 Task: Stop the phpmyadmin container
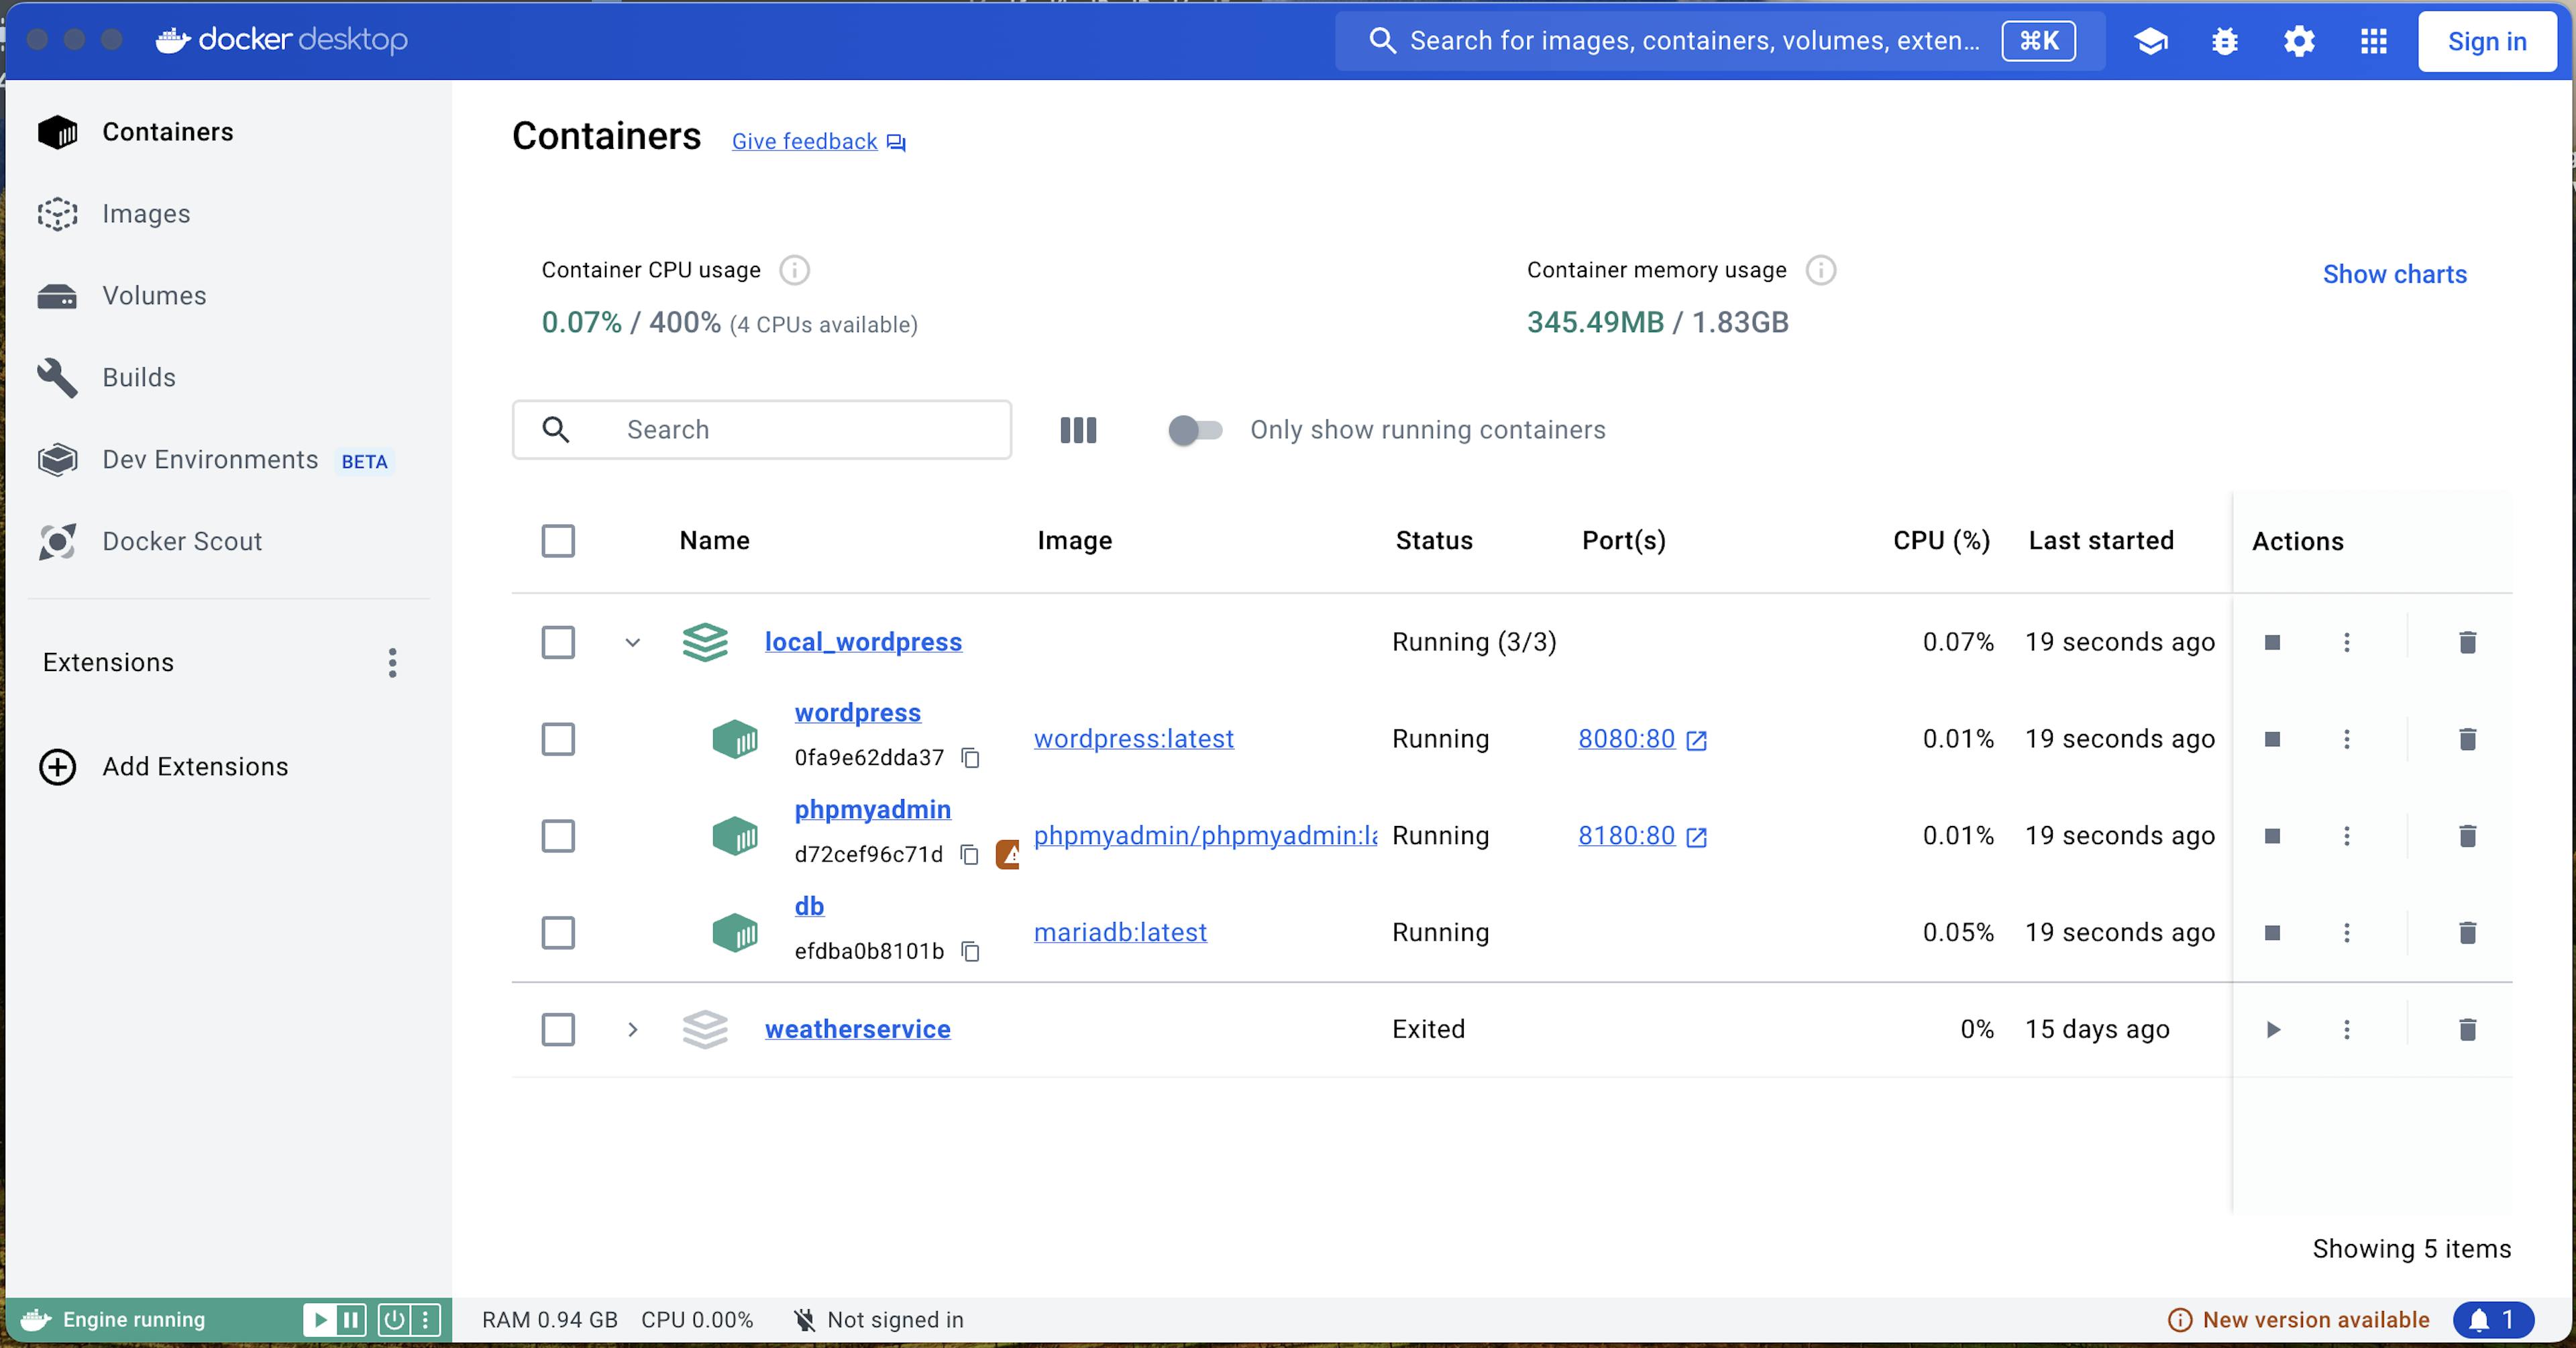point(2272,836)
